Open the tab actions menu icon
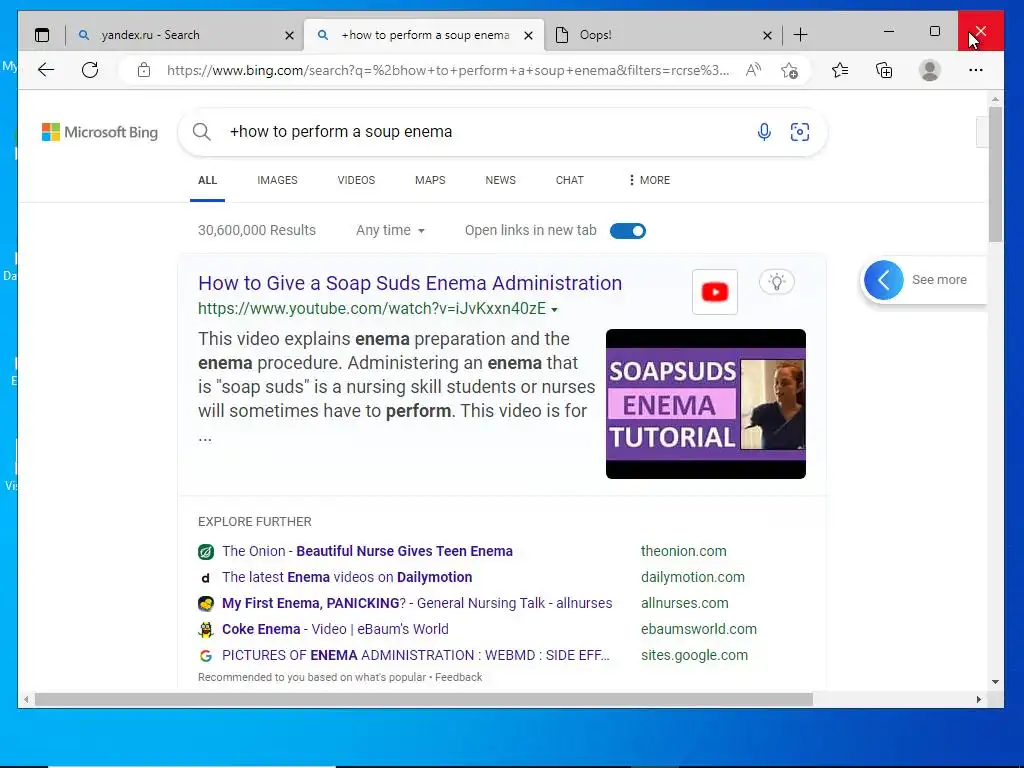 pos(42,35)
